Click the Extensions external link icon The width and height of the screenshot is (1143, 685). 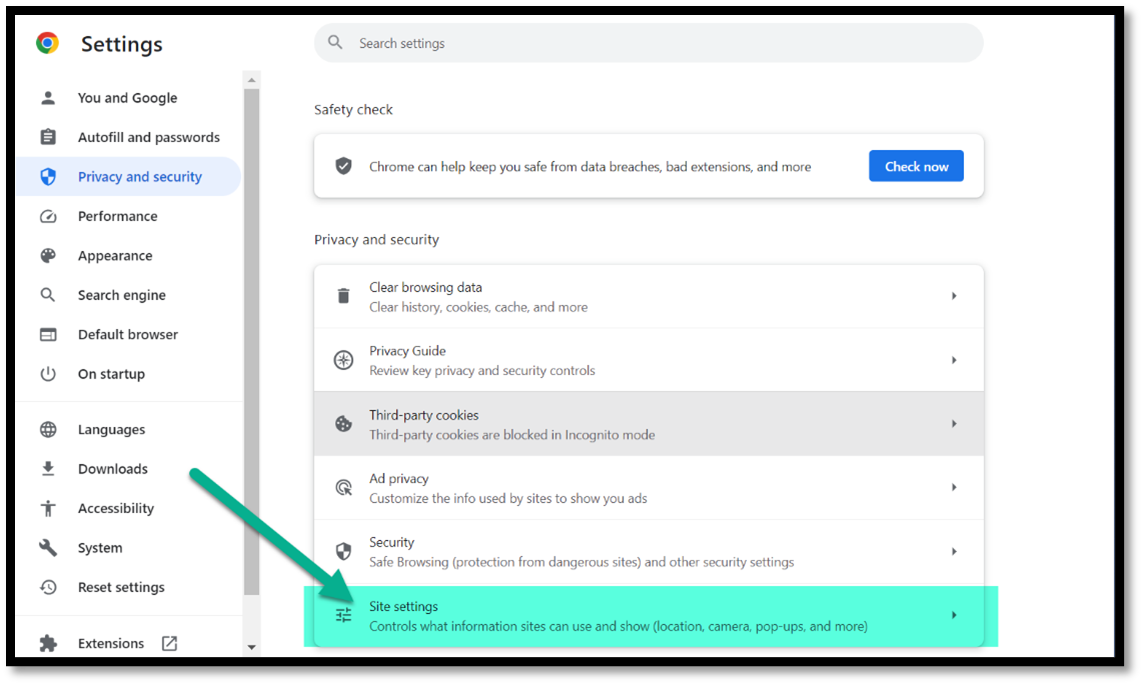pos(169,643)
